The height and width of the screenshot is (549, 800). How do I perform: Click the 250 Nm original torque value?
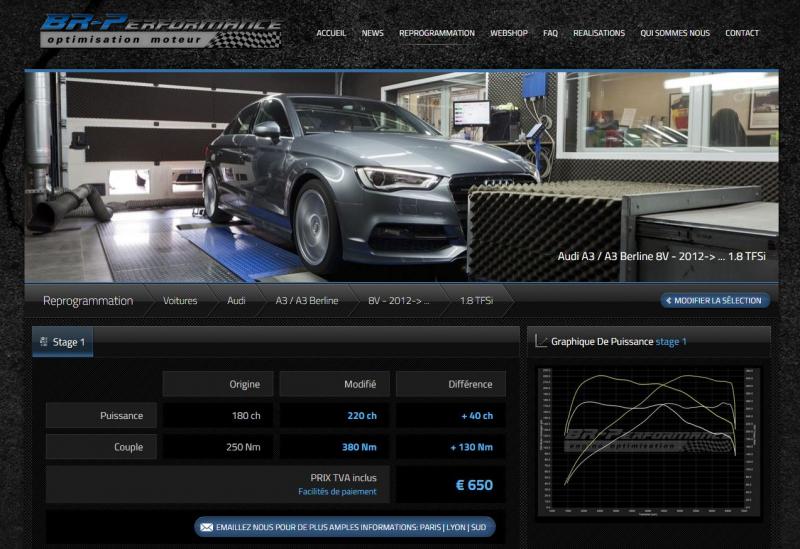[243, 447]
